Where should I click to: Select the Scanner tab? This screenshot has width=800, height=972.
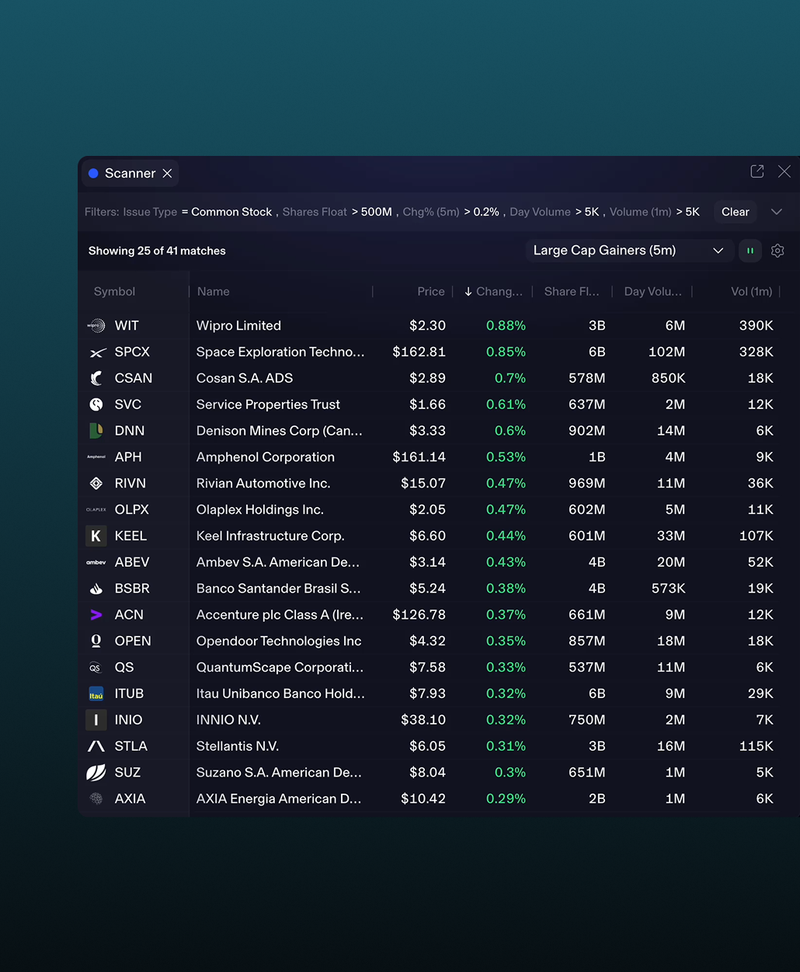(x=130, y=174)
